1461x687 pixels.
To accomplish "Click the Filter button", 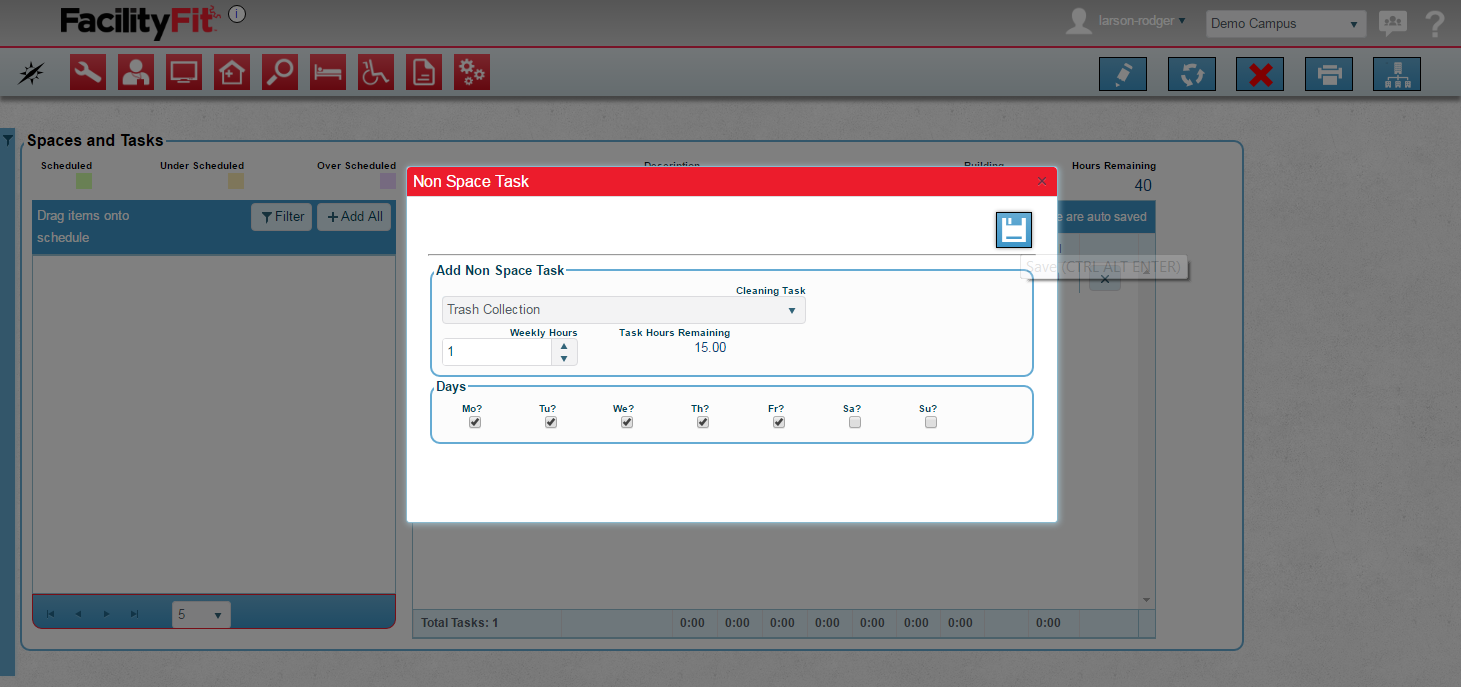I will click(x=282, y=217).
